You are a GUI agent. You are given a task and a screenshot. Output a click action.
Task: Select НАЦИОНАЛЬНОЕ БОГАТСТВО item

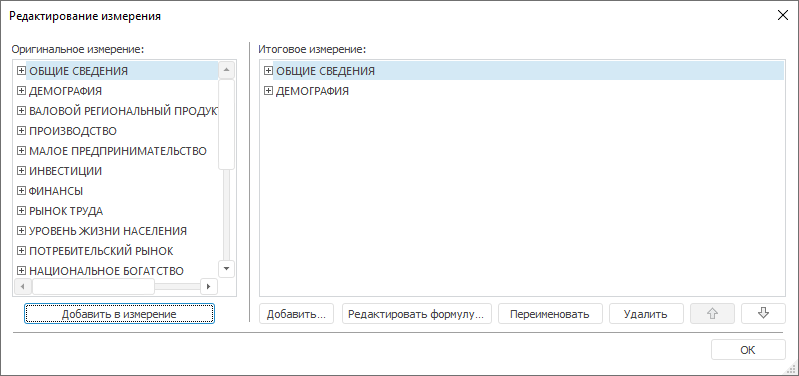click(x=106, y=271)
